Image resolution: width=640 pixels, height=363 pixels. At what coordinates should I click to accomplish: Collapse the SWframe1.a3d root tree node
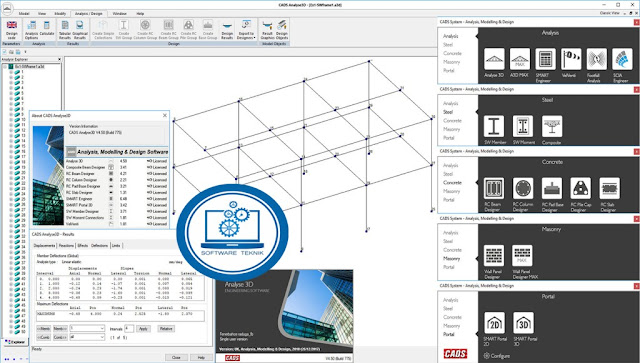click(x=5, y=66)
